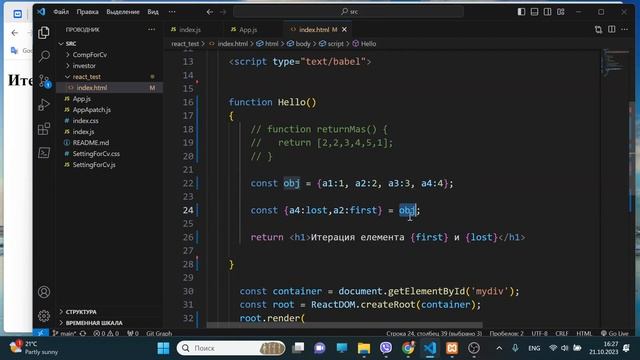
Task: Open the Выделение menu
Action: (x=123, y=12)
